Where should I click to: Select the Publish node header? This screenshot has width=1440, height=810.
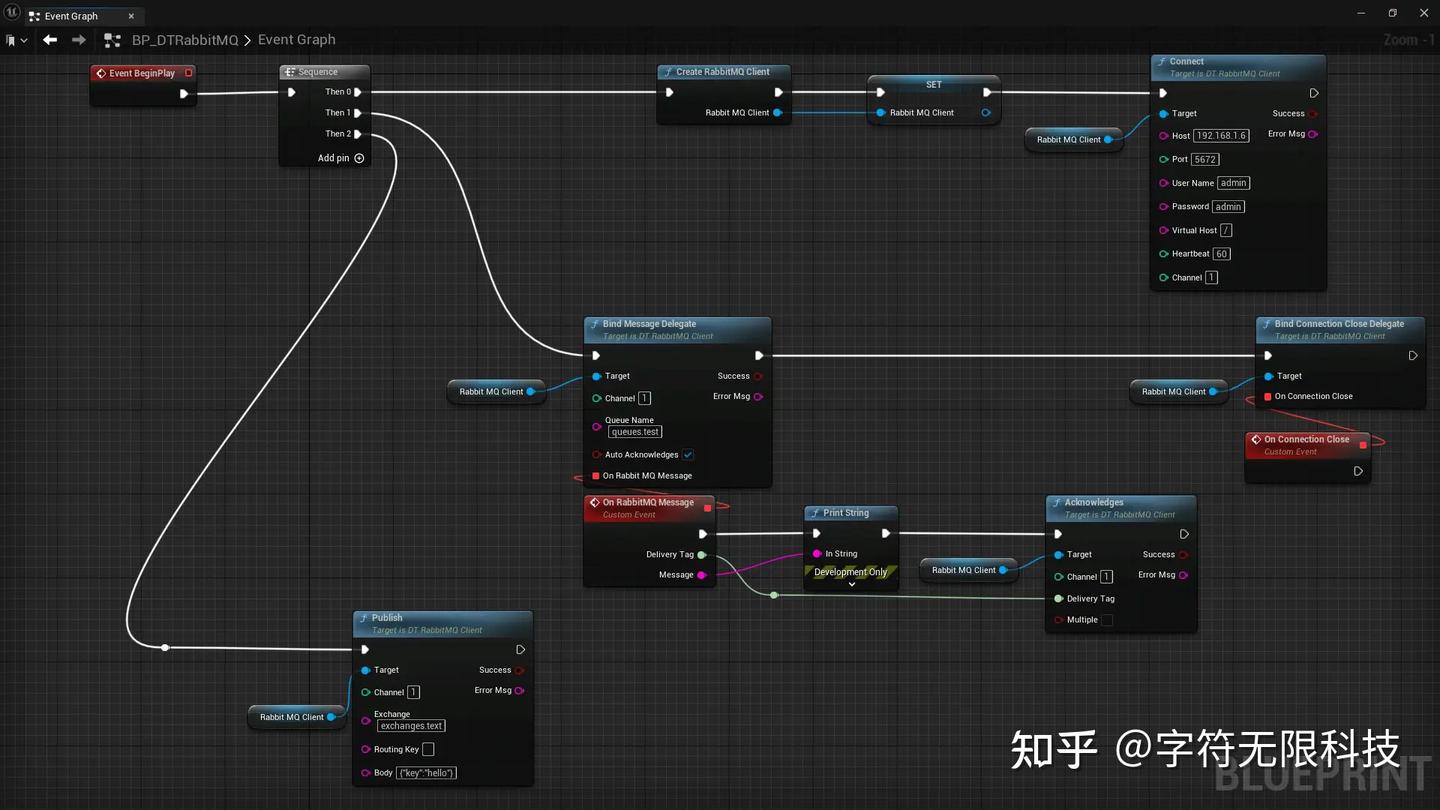[x=443, y=623]
